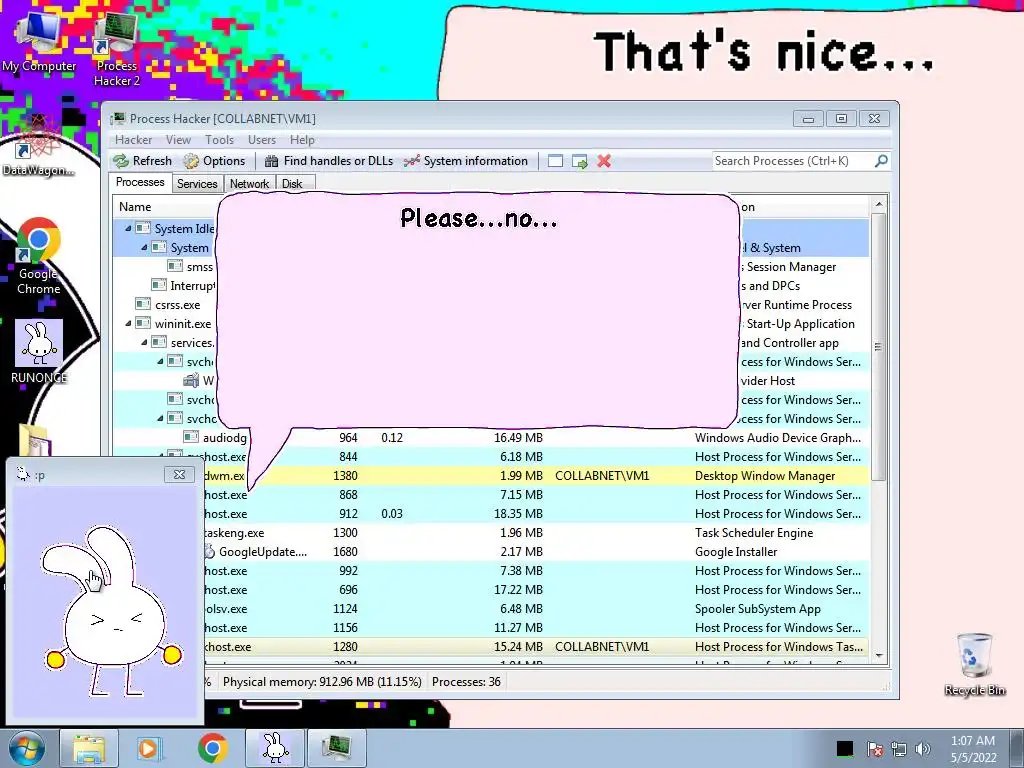
Task: Open File Explorer from taskbar
Action: coord(88,748)
